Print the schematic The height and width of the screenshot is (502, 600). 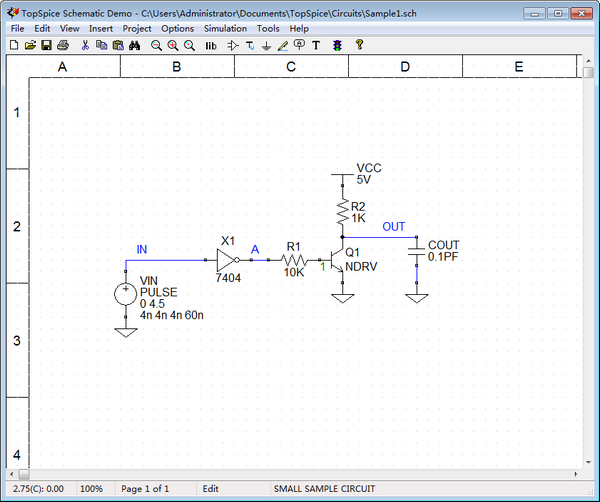pyautogui.click(x=63, y=46)
